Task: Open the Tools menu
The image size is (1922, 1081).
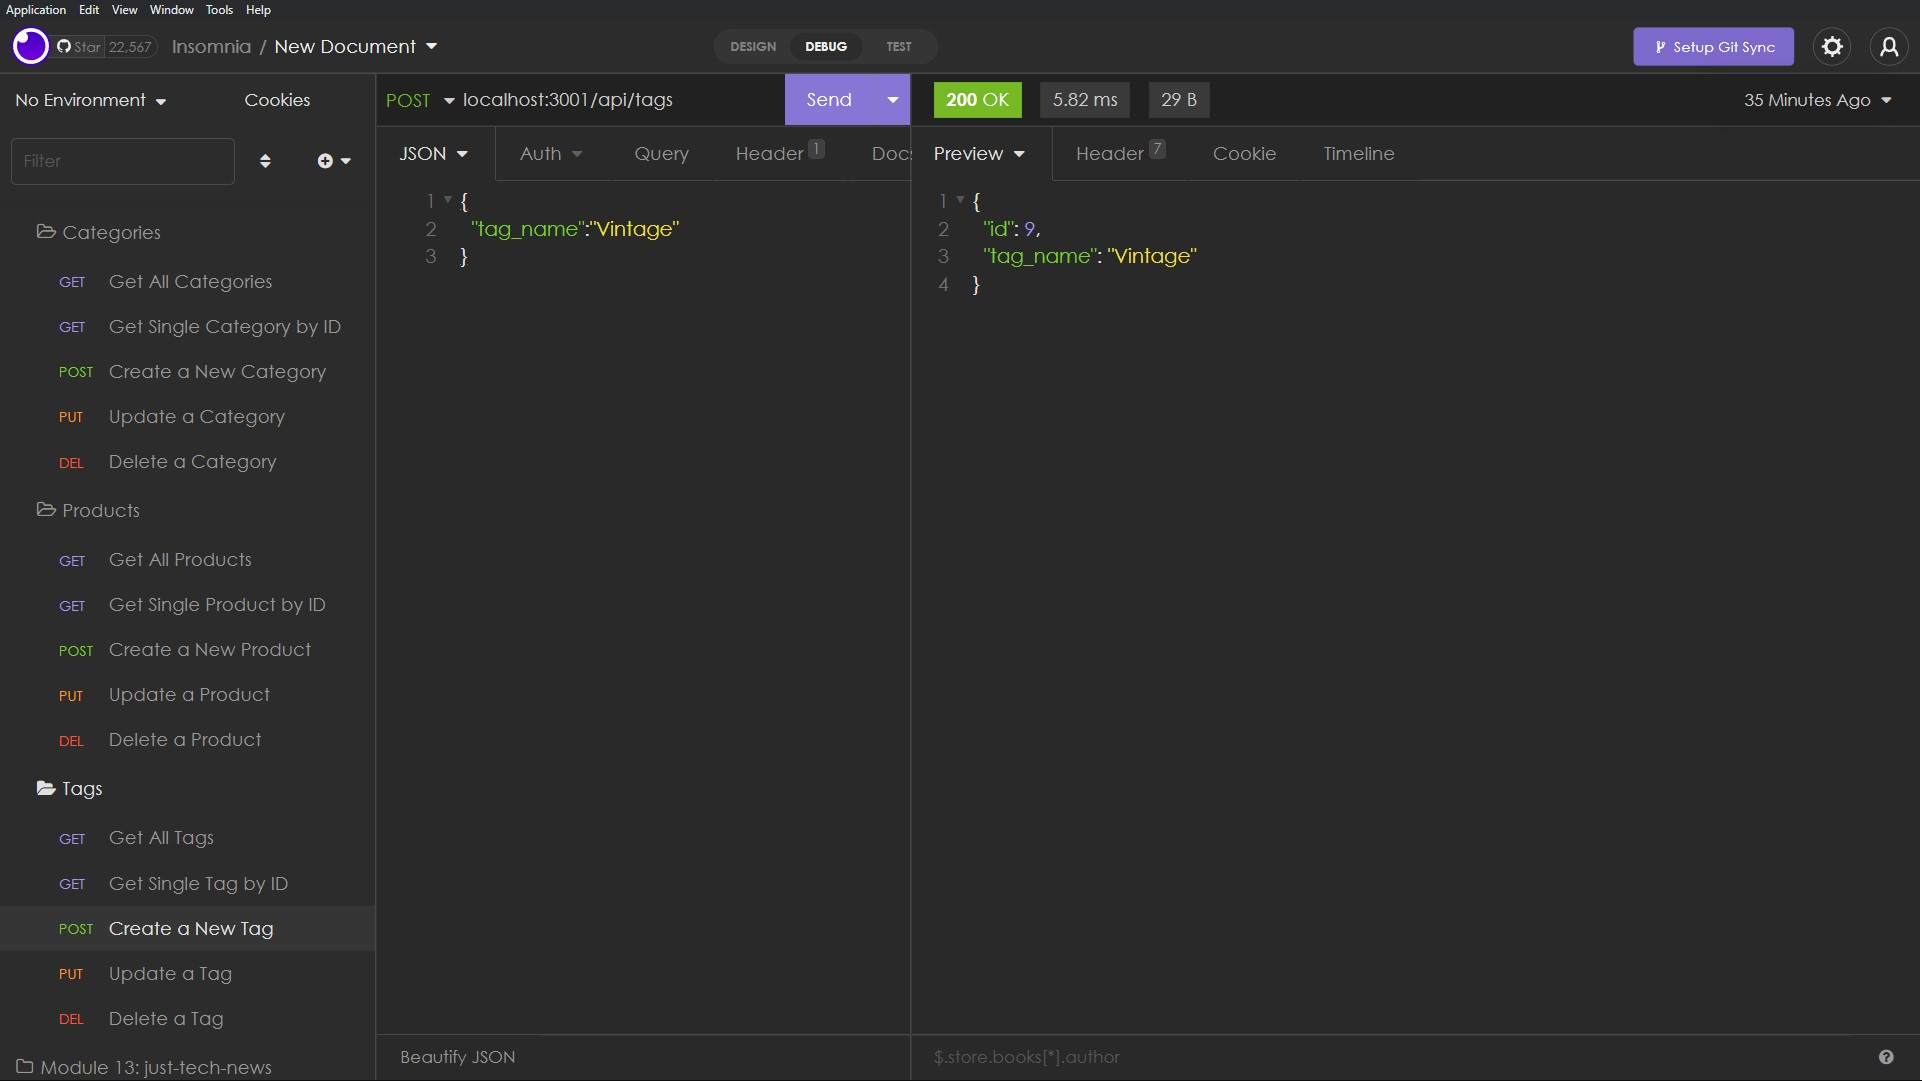Action: coord(219,10)
